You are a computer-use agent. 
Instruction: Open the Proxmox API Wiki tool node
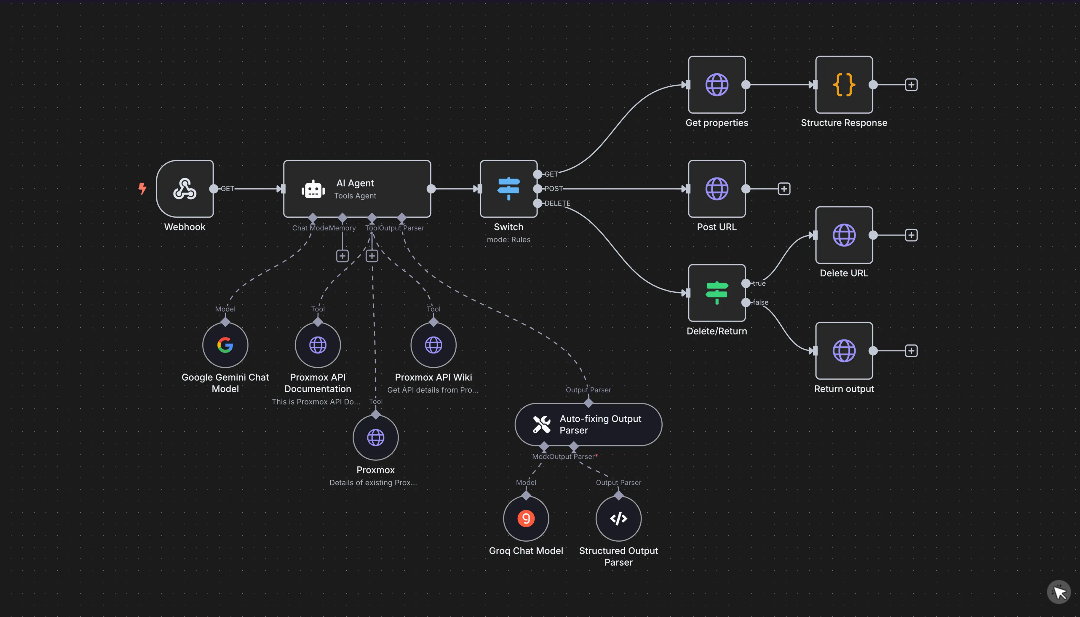coord(433,345)
